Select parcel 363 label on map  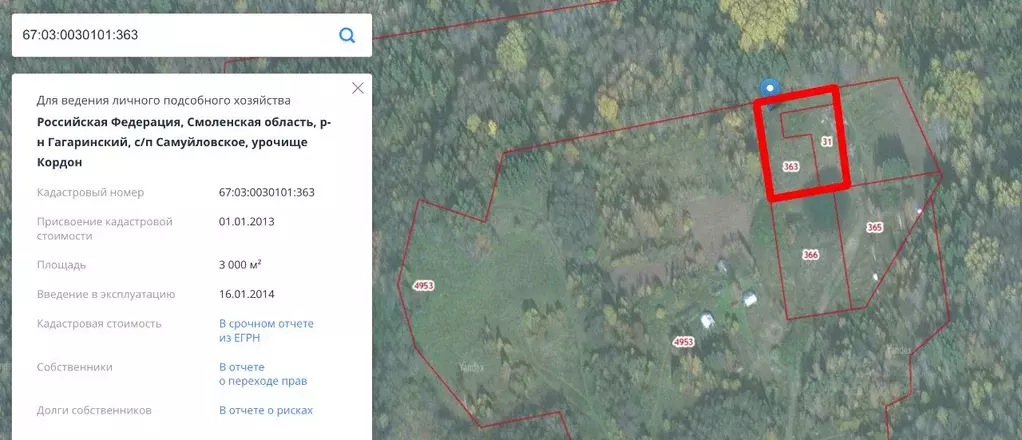point(791,167)
